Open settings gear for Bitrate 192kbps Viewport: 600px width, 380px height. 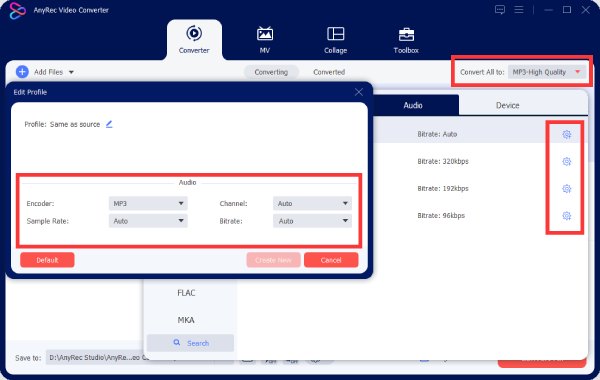(x=567, y=189)
